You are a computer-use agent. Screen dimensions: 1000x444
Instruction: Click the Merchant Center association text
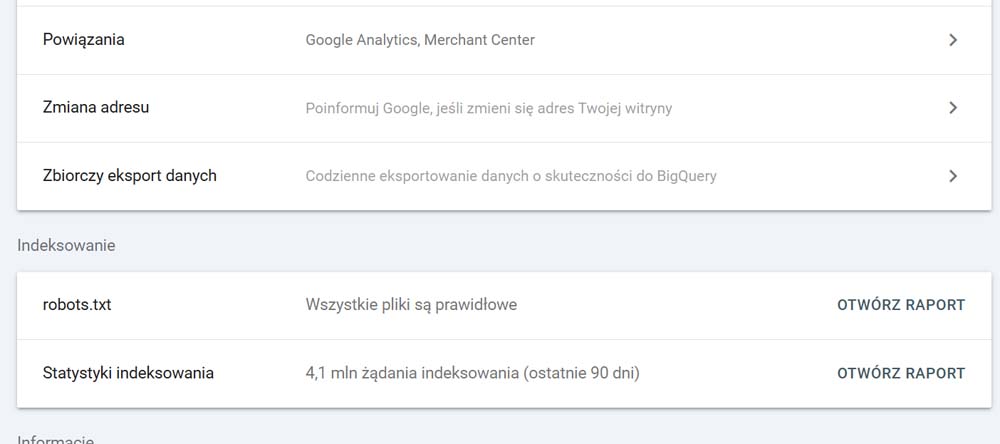[480, 40]
